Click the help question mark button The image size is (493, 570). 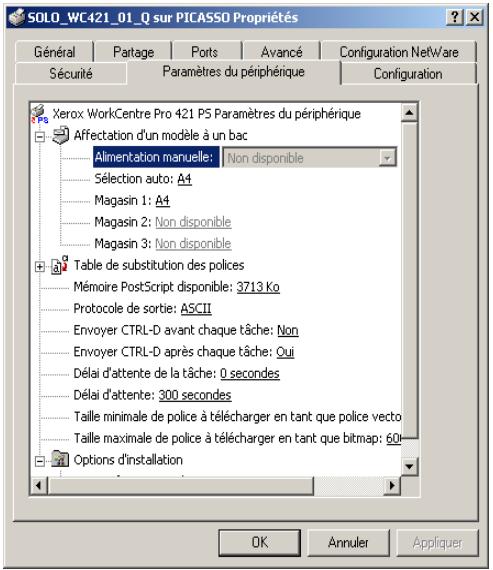point(455,17)
